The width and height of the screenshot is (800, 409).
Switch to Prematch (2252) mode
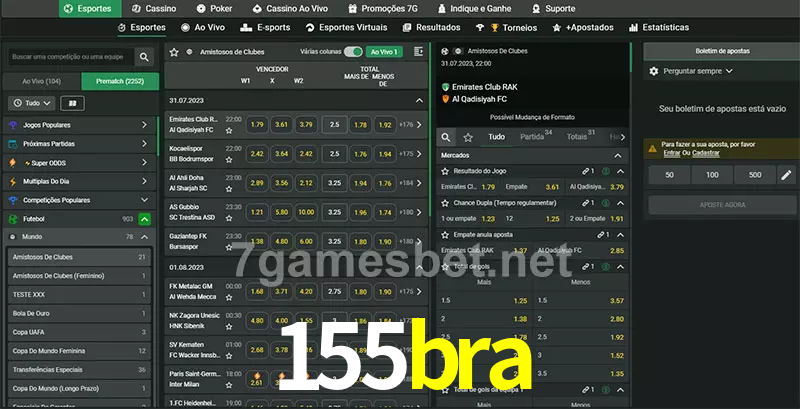(120, 82)
